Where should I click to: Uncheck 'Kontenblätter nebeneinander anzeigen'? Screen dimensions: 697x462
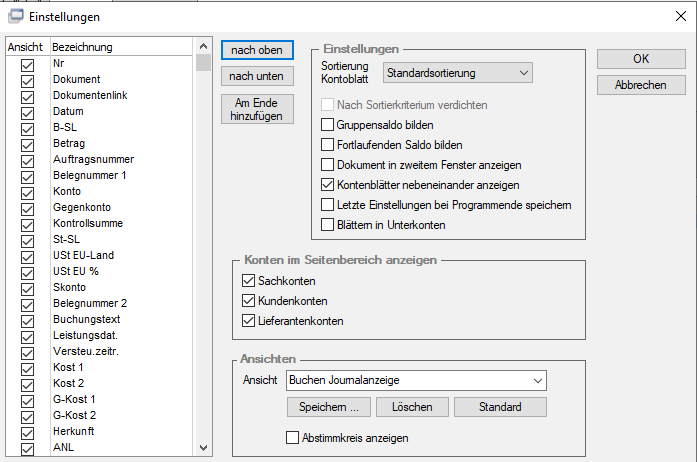click(x=328, y=185)
